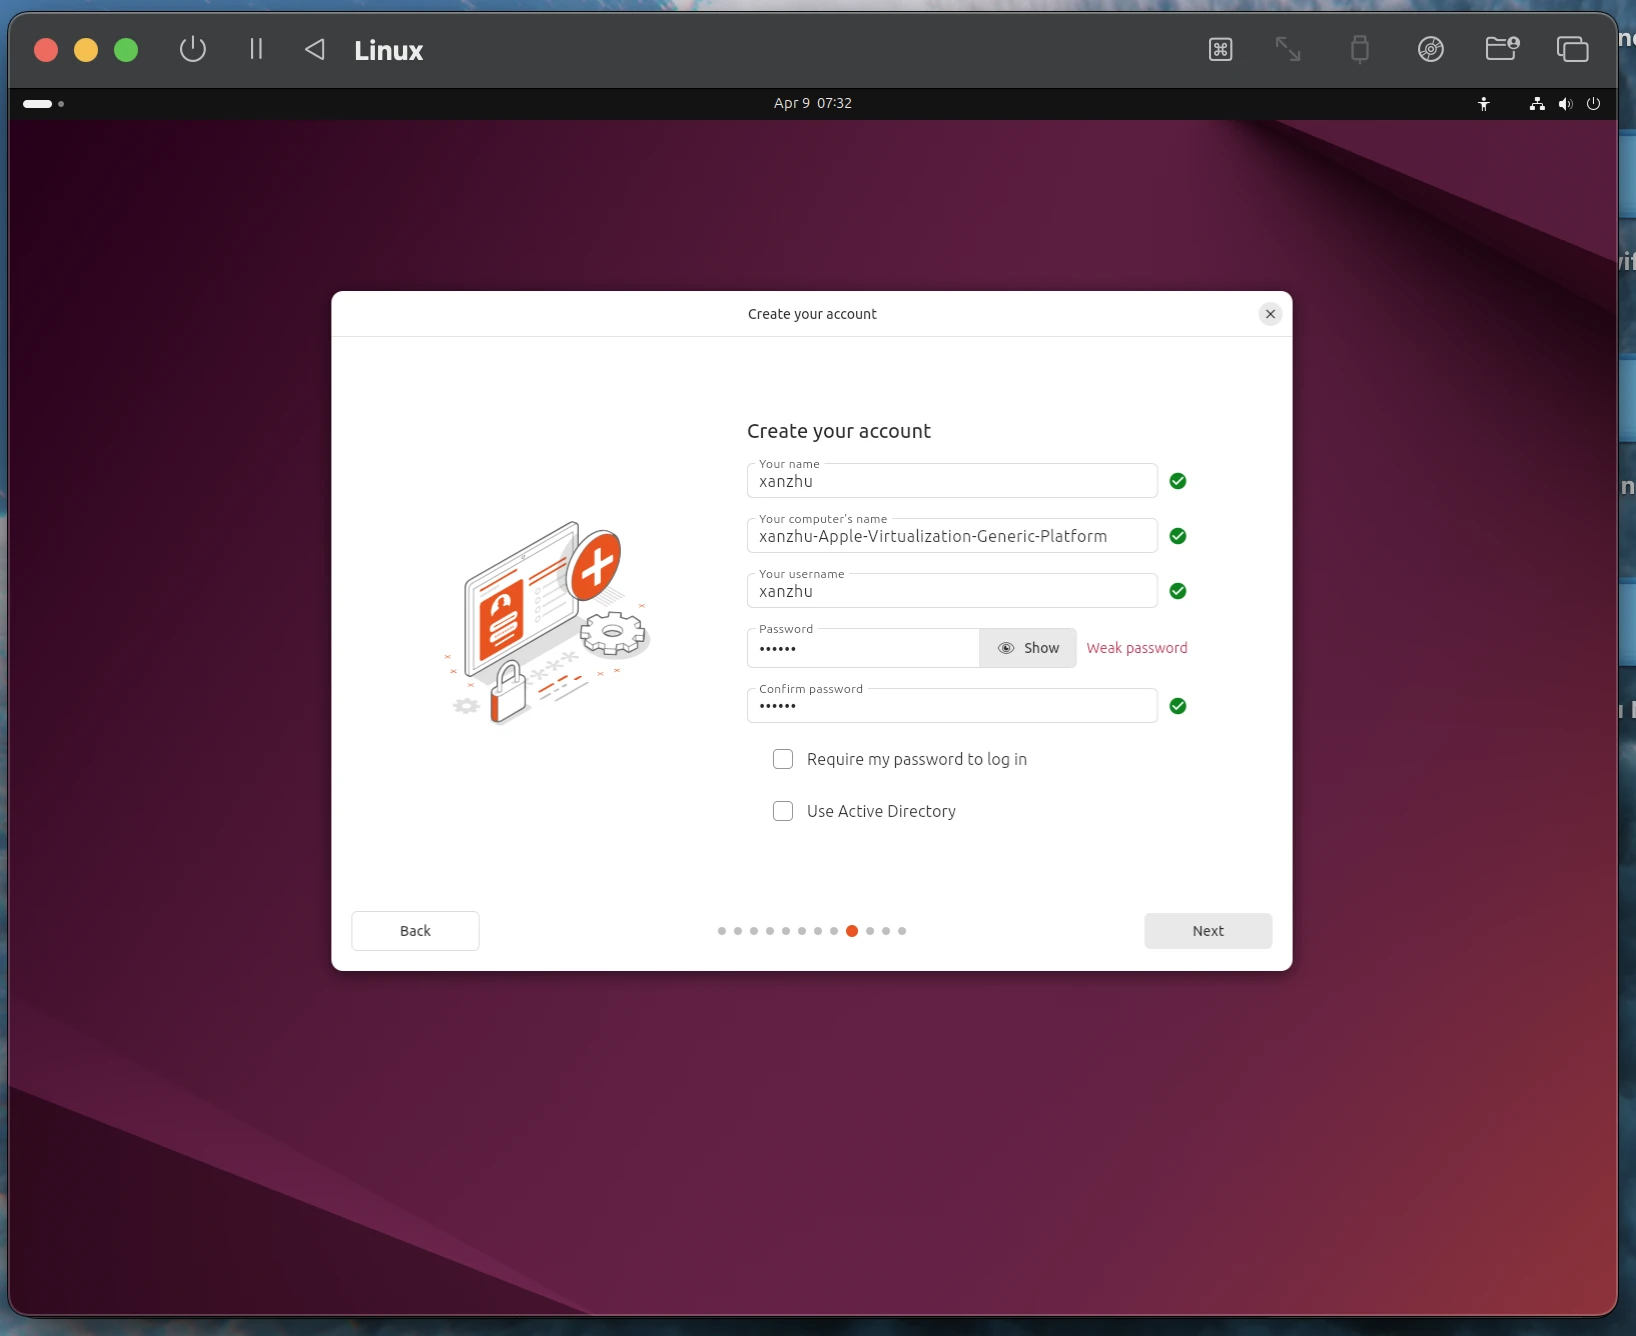The height and width of the screenshot is (1336, 1636).
Task: Click the volume icon in top bar
Action: tap(1565, 104)
